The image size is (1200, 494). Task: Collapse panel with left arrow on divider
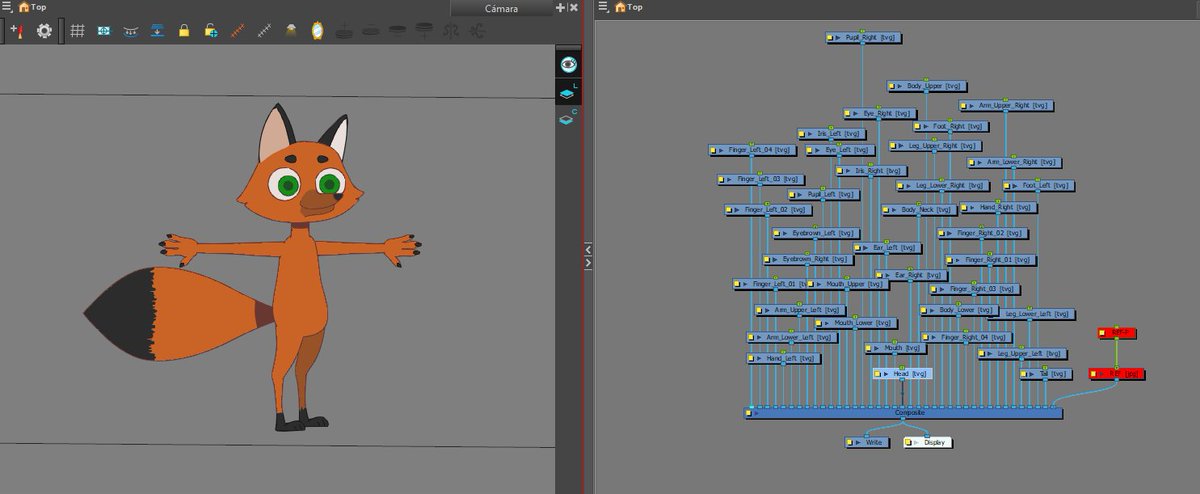pos(588,248)
